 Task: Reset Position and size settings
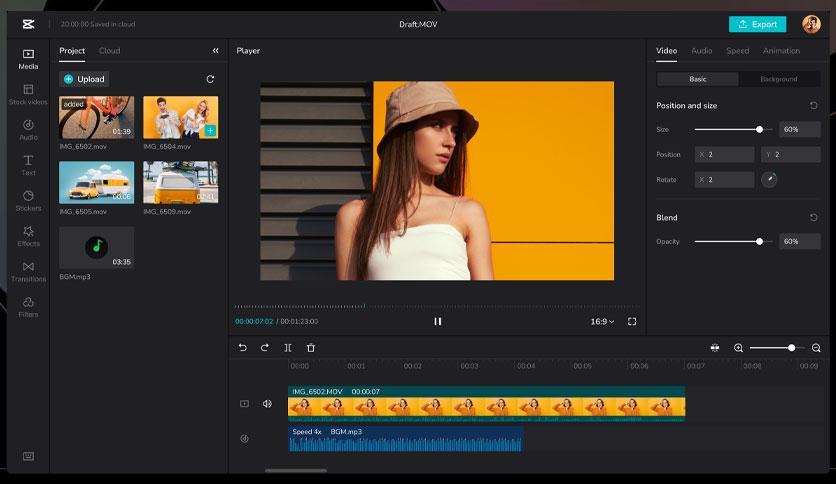coord(814,106)
